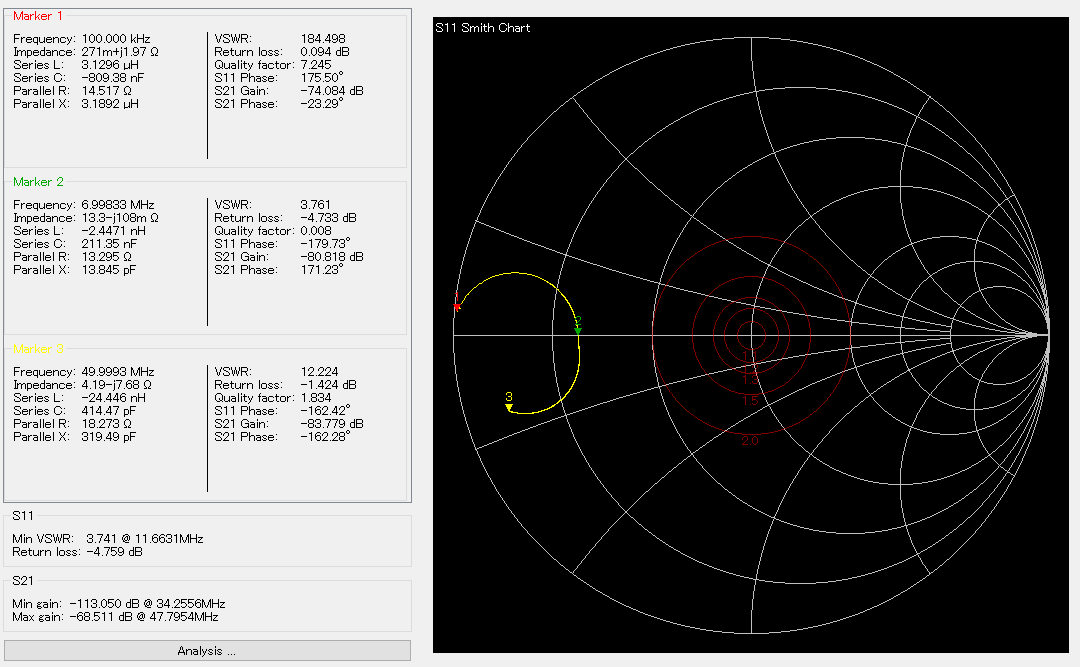Click Marker 1 Parallel R 14.517 Ω
Image resolution: width=1080 pixels, height=667 pixels.
coord(107,91)
